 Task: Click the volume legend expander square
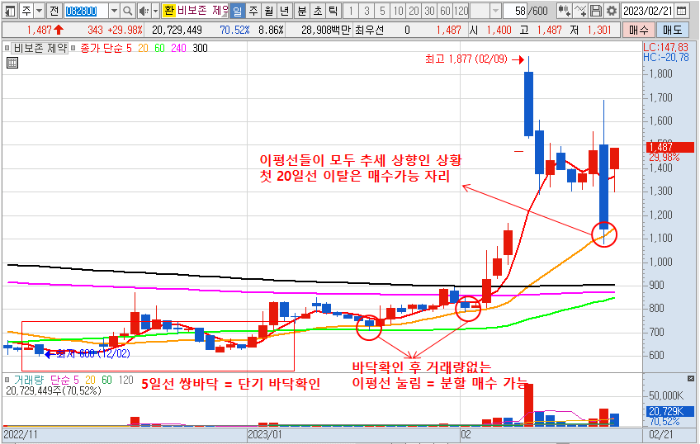(x=7, y=380)
